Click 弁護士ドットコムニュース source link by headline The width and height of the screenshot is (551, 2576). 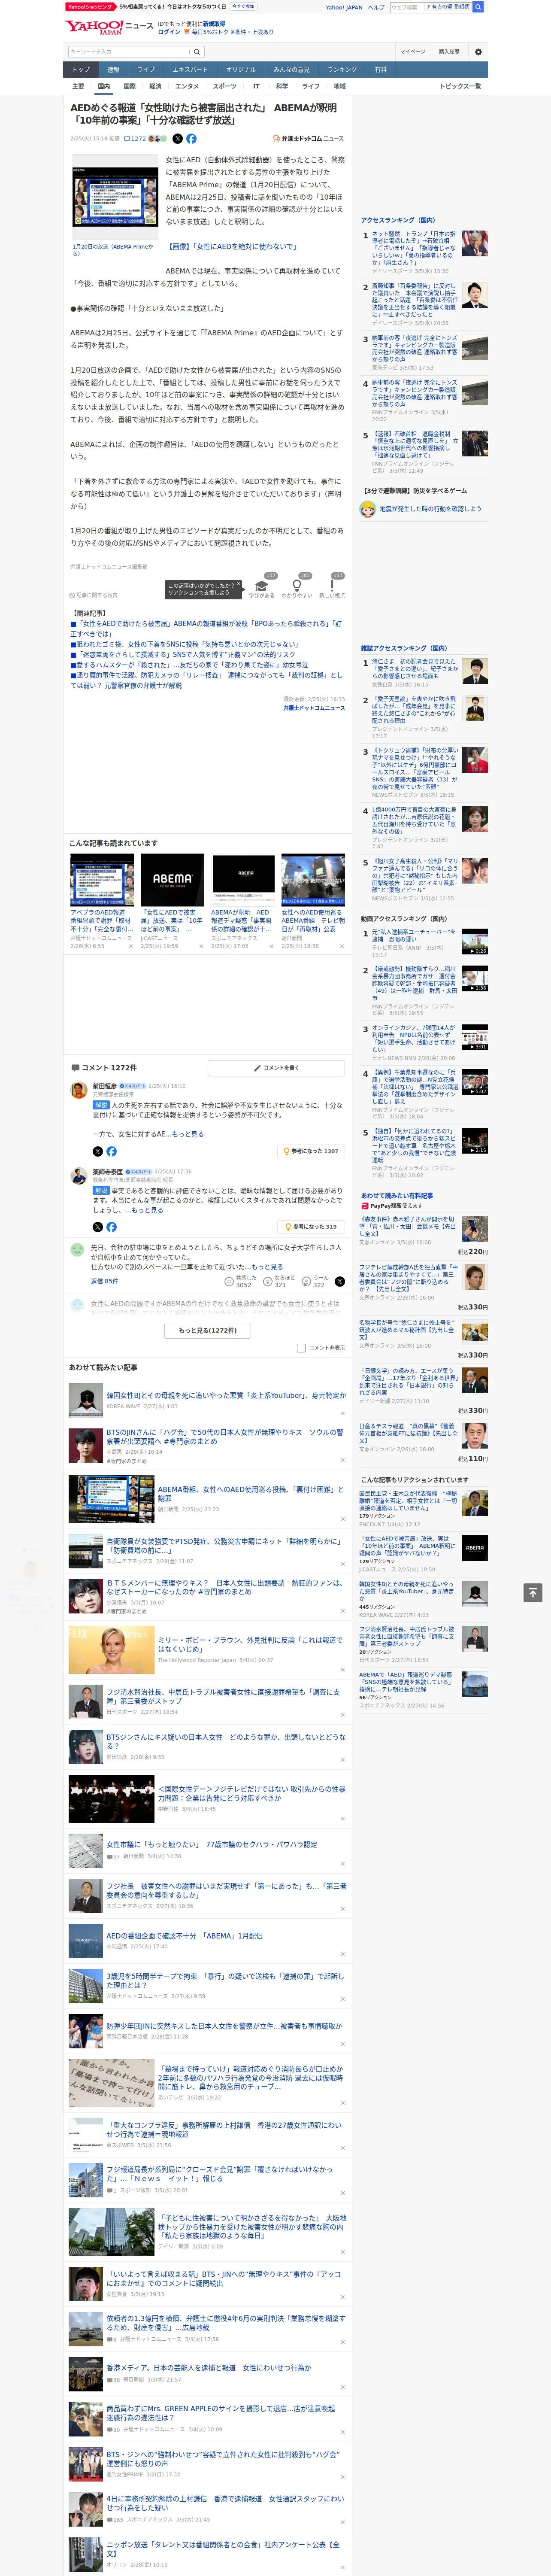coord(308,139)
